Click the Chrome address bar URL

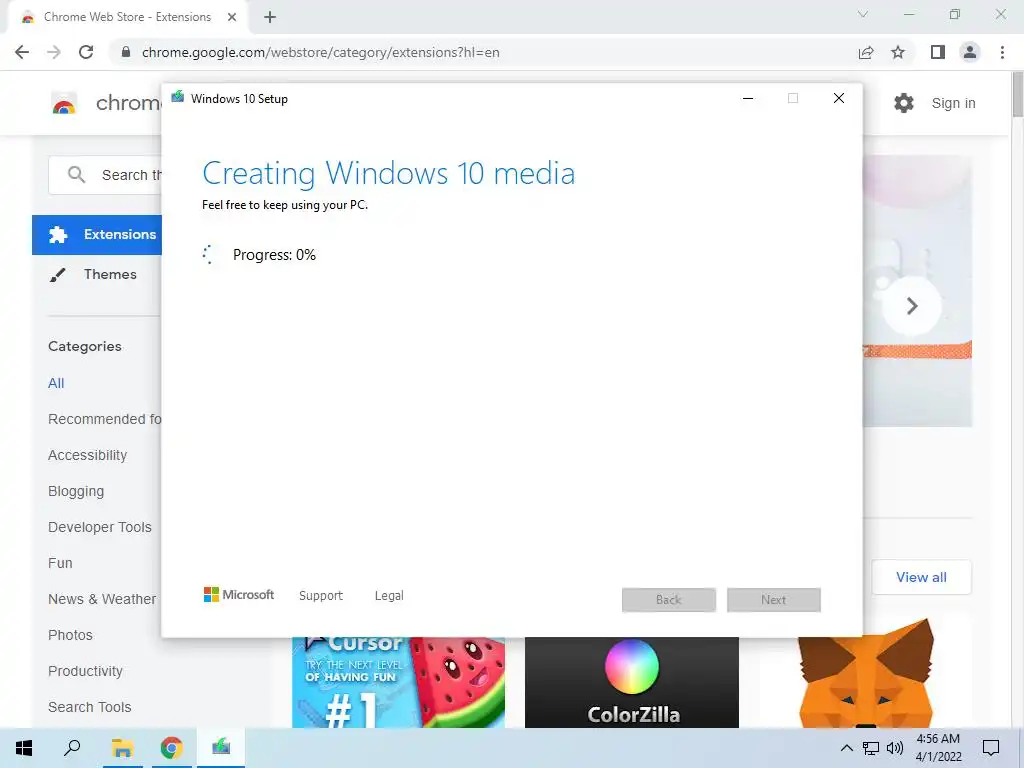click(321, 52)
